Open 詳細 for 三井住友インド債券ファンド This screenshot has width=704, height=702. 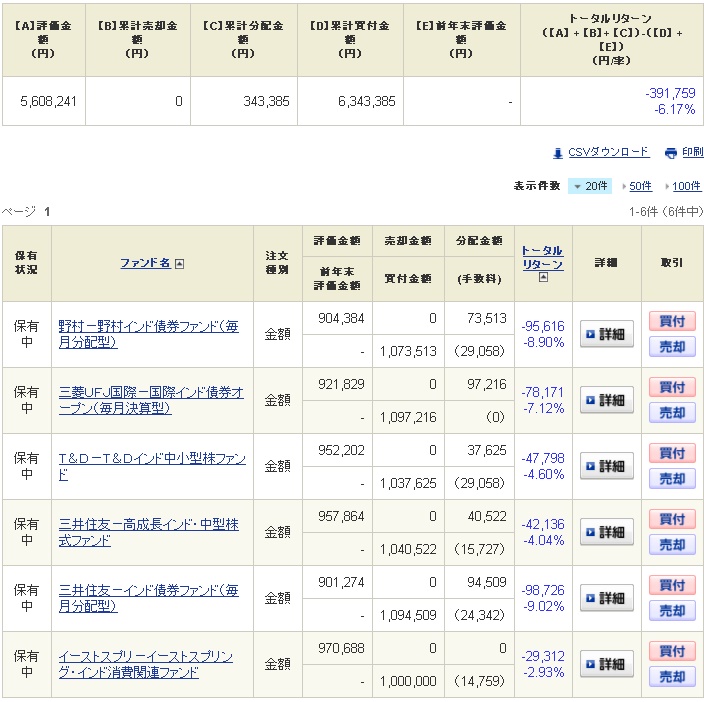coord(607,598)
